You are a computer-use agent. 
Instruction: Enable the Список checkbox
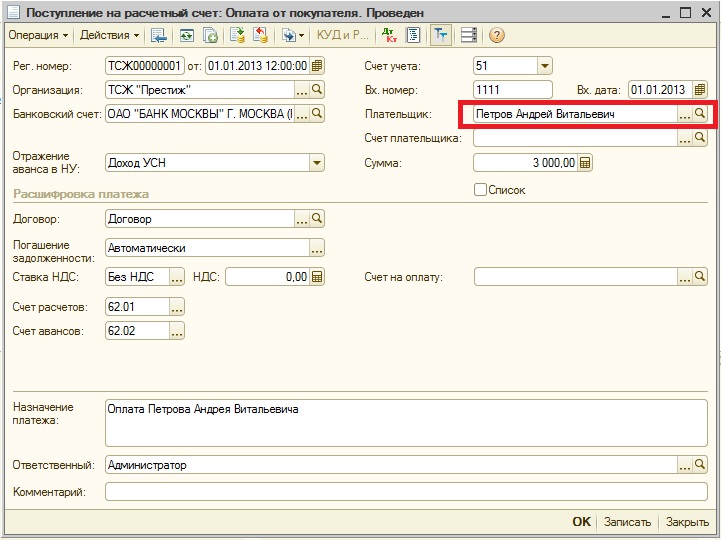(481, 189)
